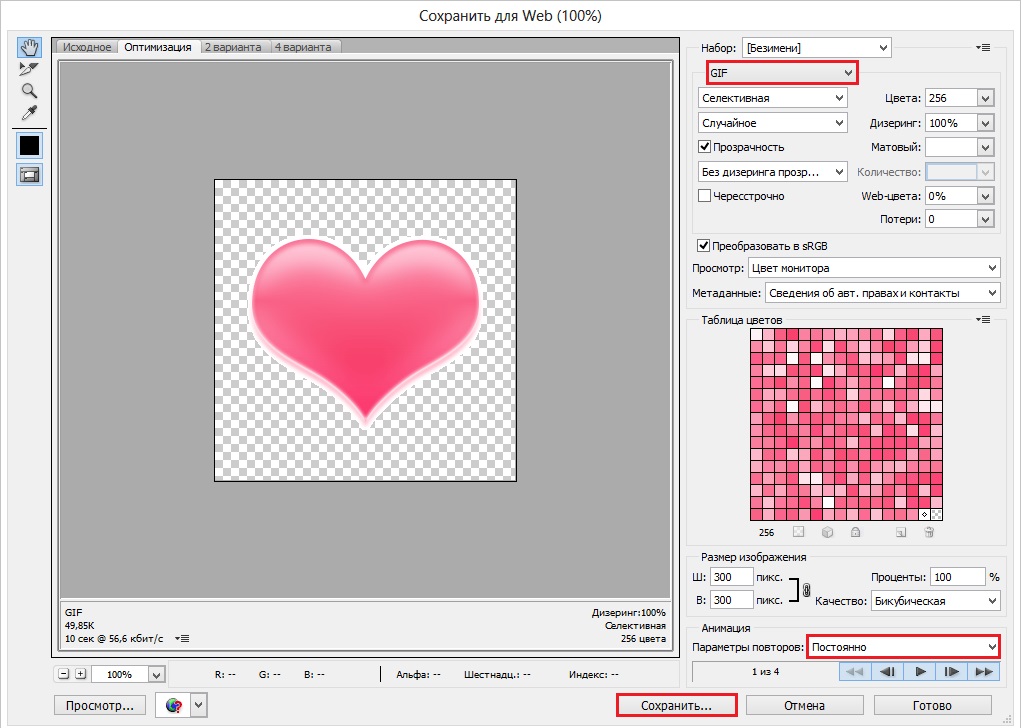This screenshot has width=1021, height=728.
Task: Click the browser preview globe icon
Action: [x=173, y=705]
